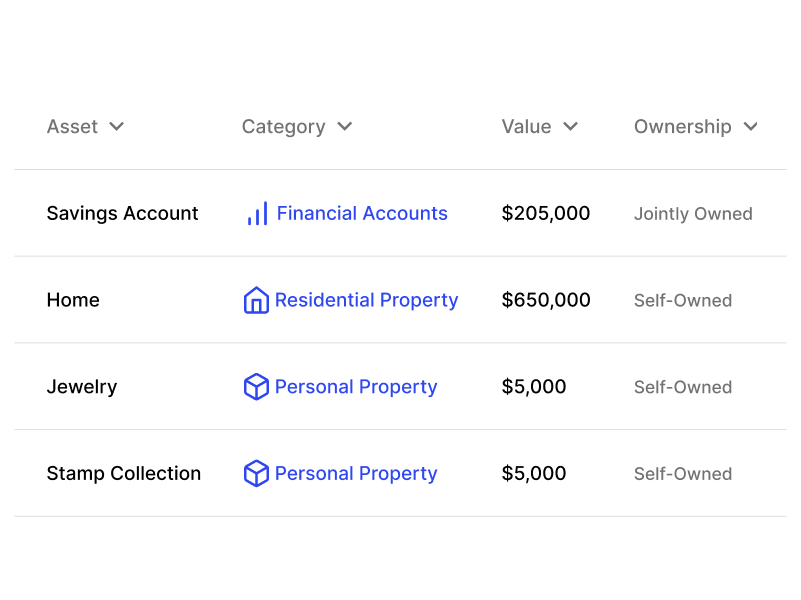Expand the Asset column sort chevron

(116, 127)
